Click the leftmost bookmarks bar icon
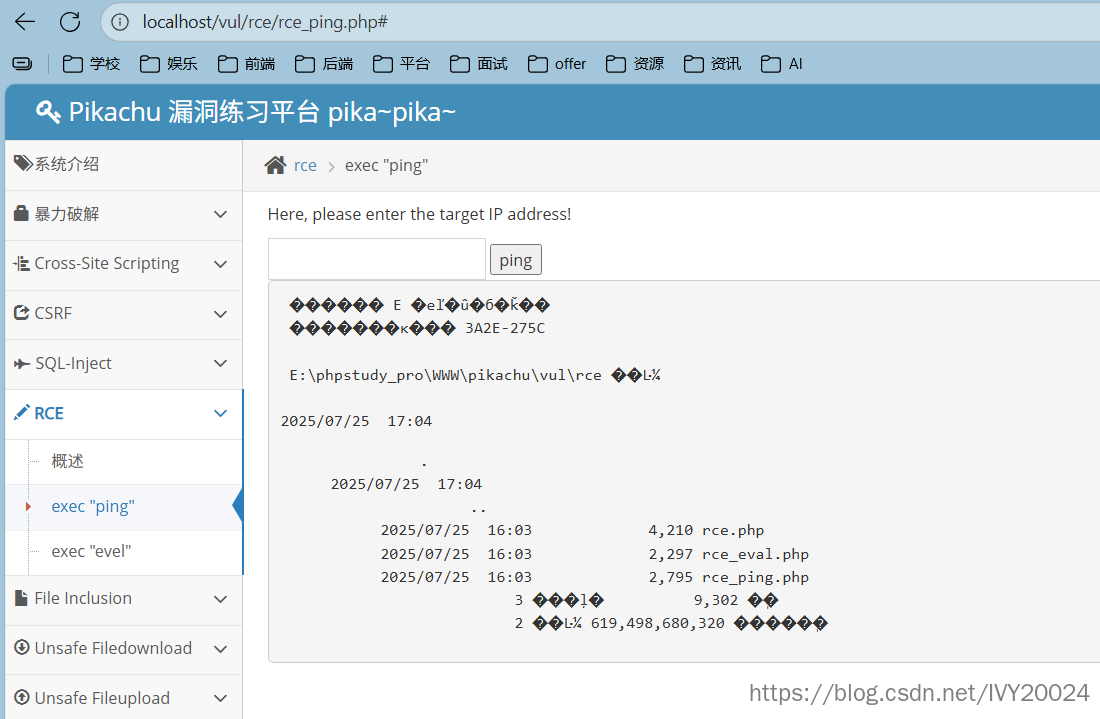The width and height of the screenshot is (1100, 719). tap(22, 64)
